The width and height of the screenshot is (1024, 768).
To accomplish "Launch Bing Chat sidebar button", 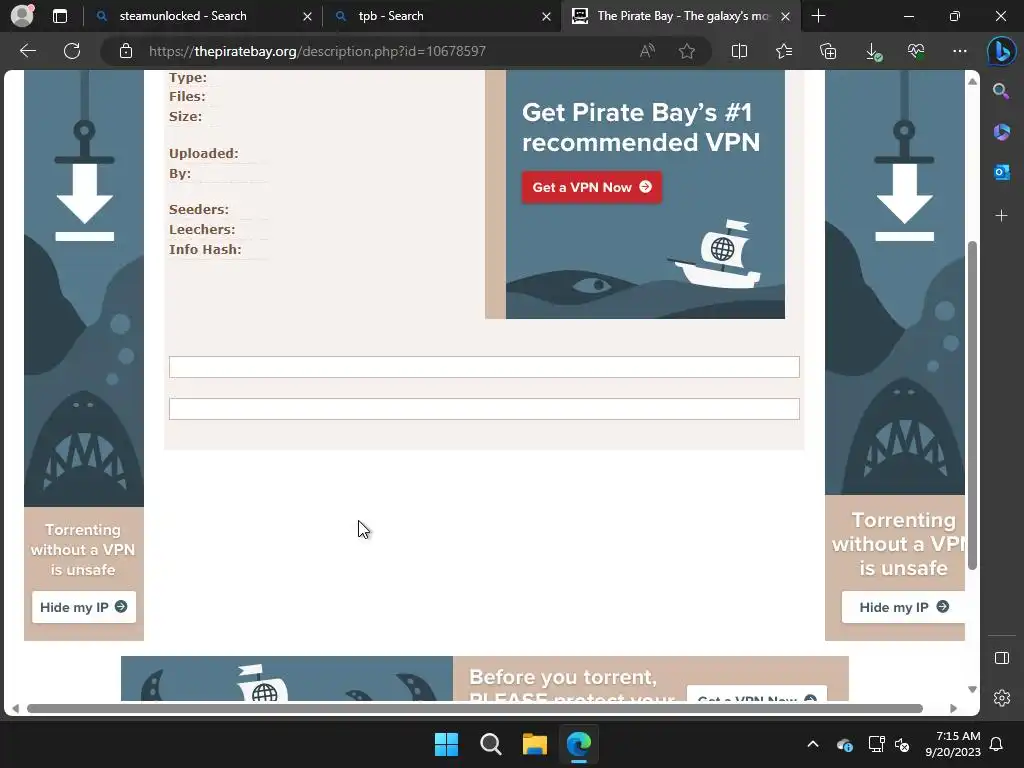I will pos(1001,51).
